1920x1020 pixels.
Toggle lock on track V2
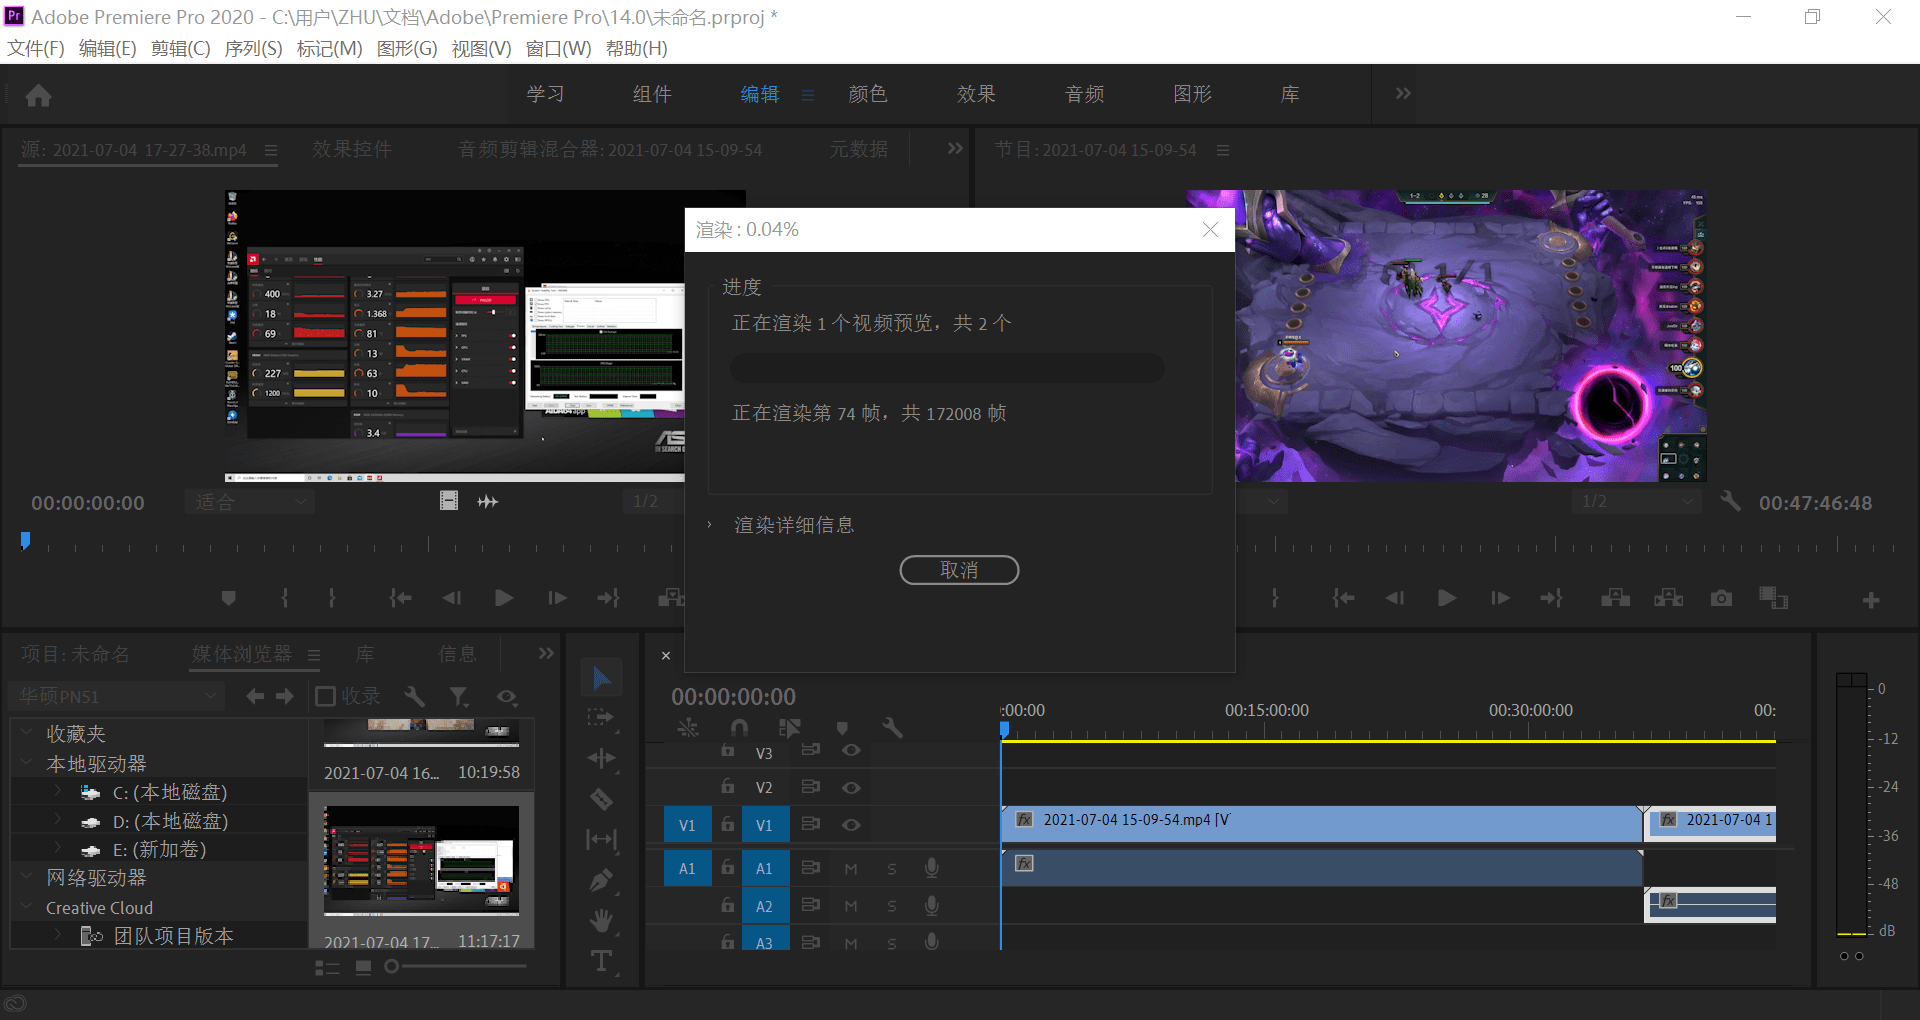click(x=728, y=787)
